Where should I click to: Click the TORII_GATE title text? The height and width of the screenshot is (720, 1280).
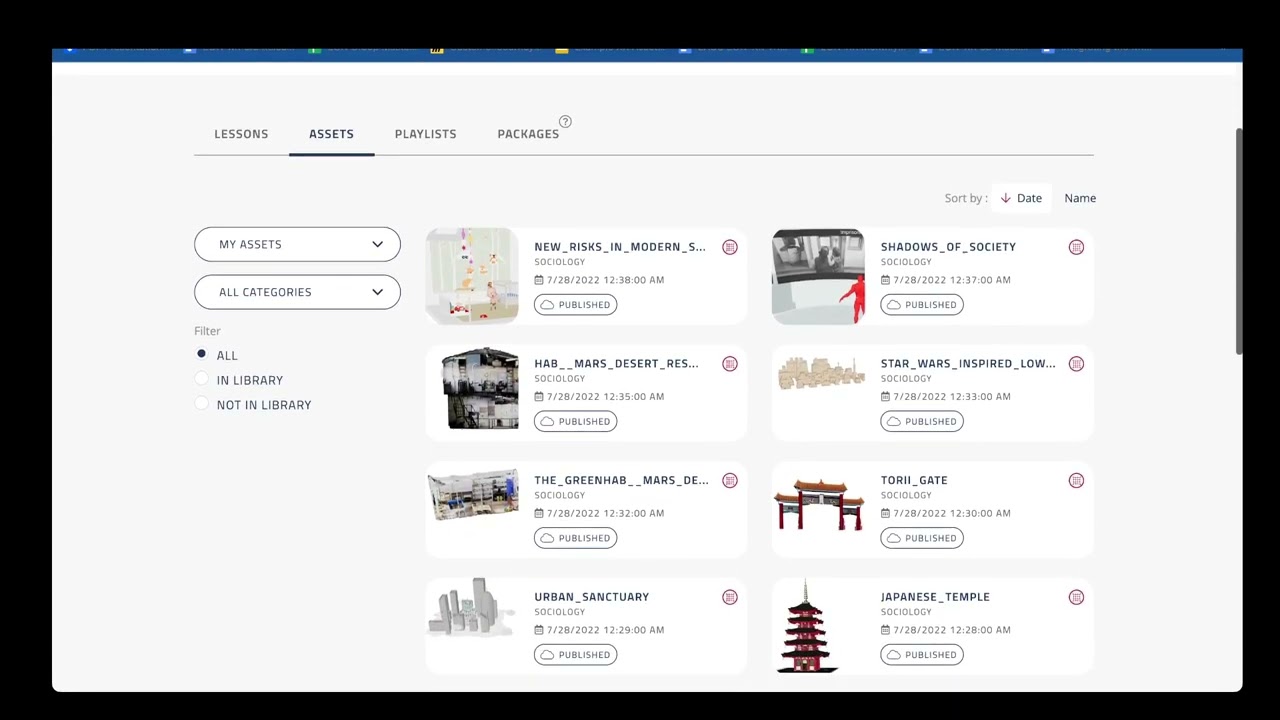click(x=914, y=480)
